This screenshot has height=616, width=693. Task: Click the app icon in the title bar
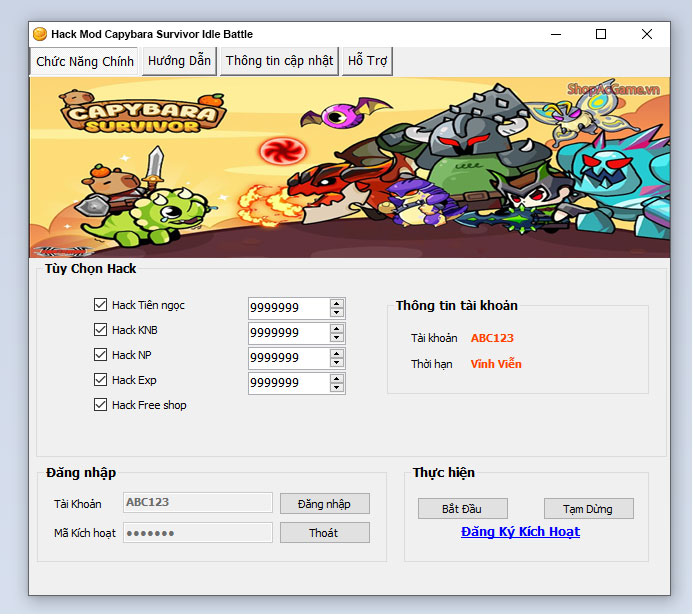pyautogui.click(x=40, y=34)
